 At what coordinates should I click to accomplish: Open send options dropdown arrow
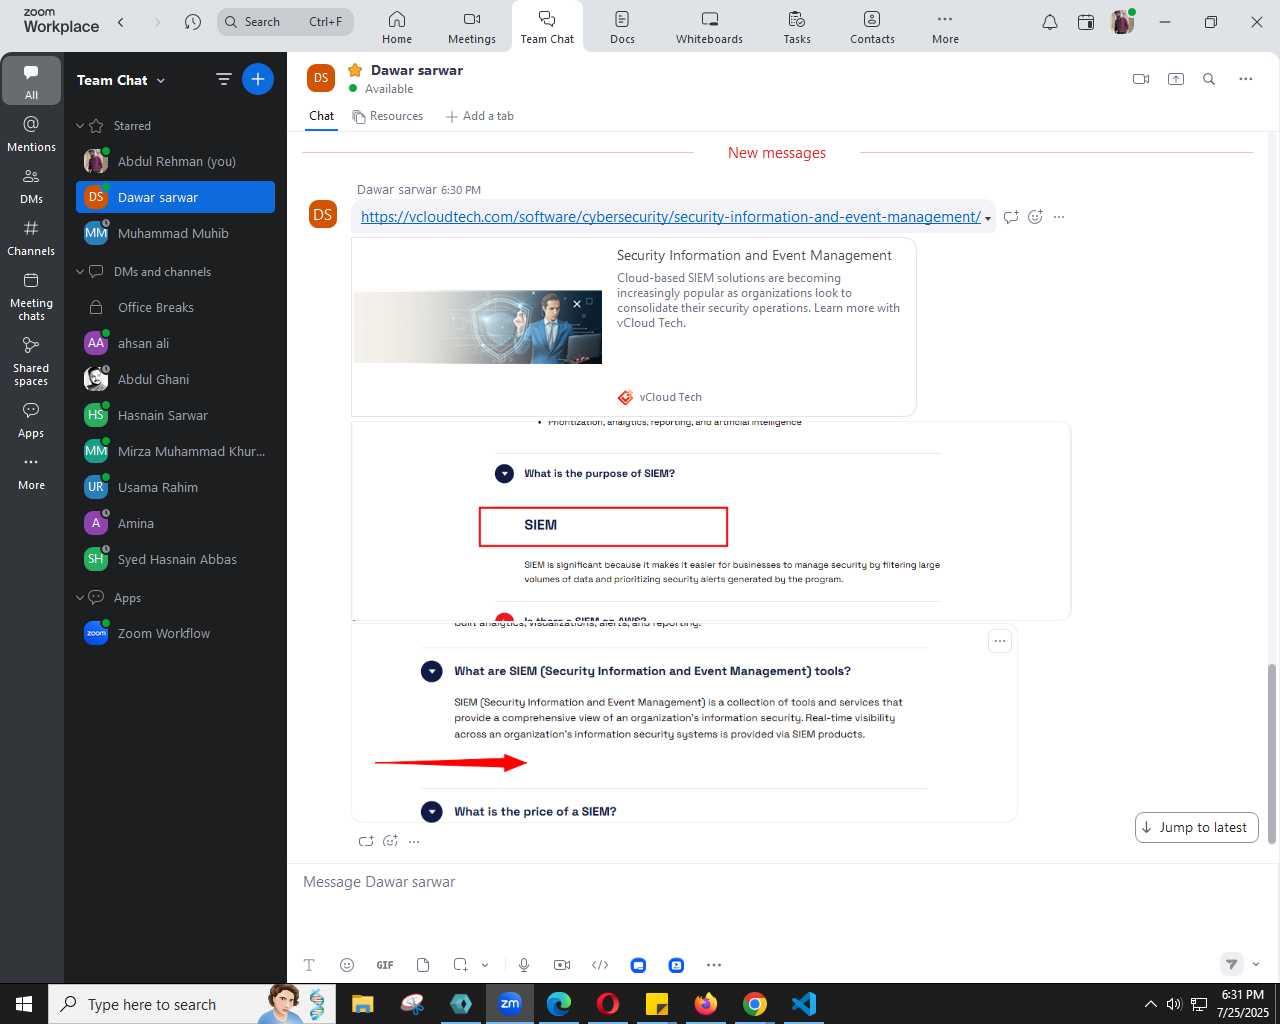[x=1256, y=964]
